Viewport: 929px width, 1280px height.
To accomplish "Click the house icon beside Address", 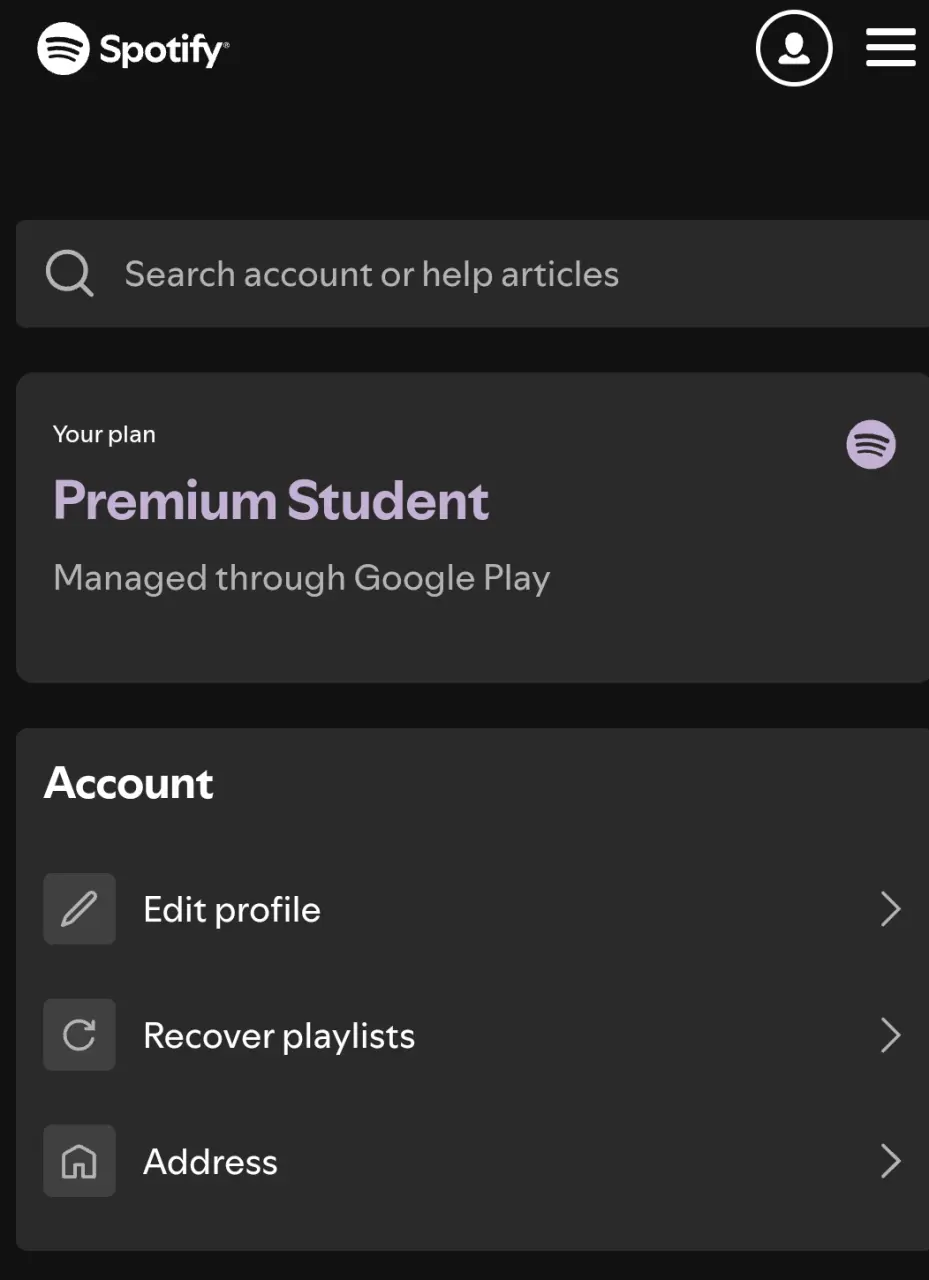I will click(79, 1161).
